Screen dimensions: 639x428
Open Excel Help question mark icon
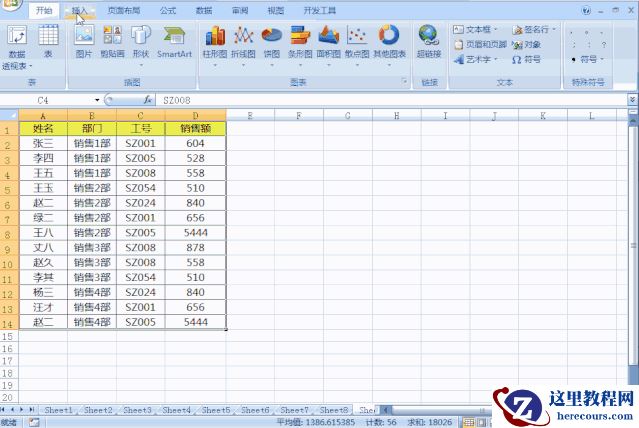[586, 11]
